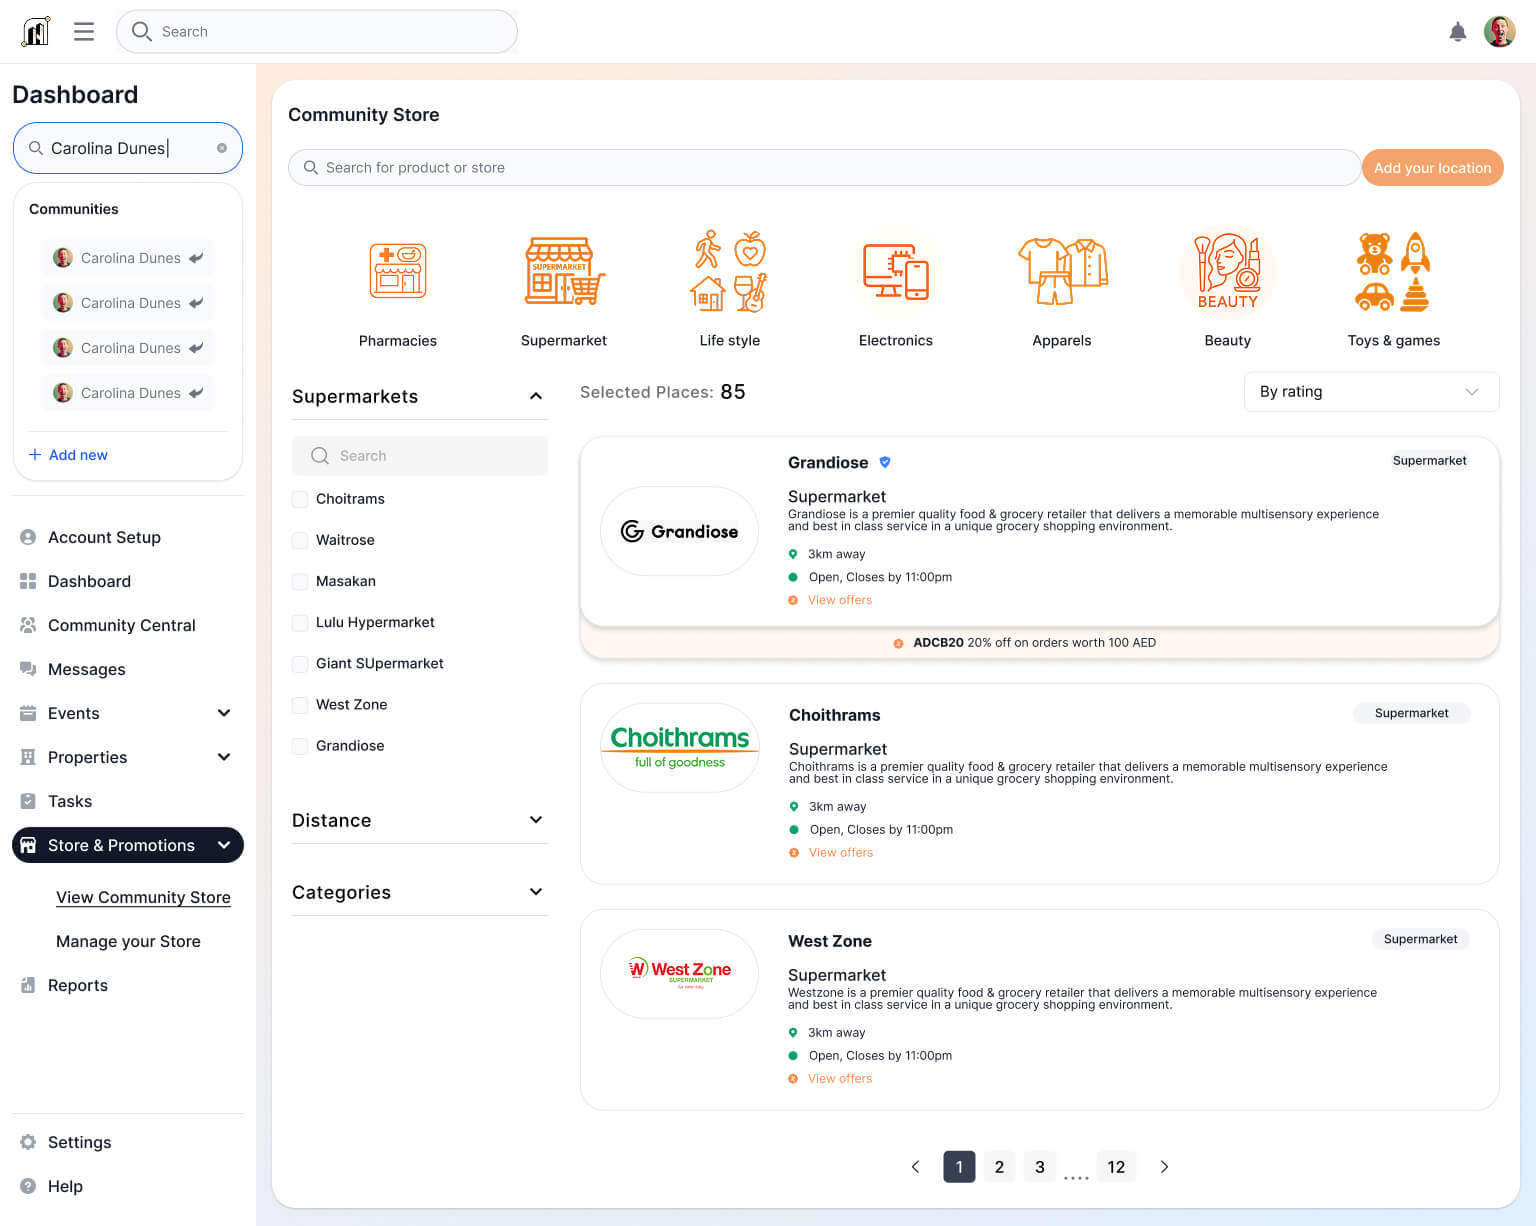Click the Tasks sidebar icon

[x=28, y=801]
